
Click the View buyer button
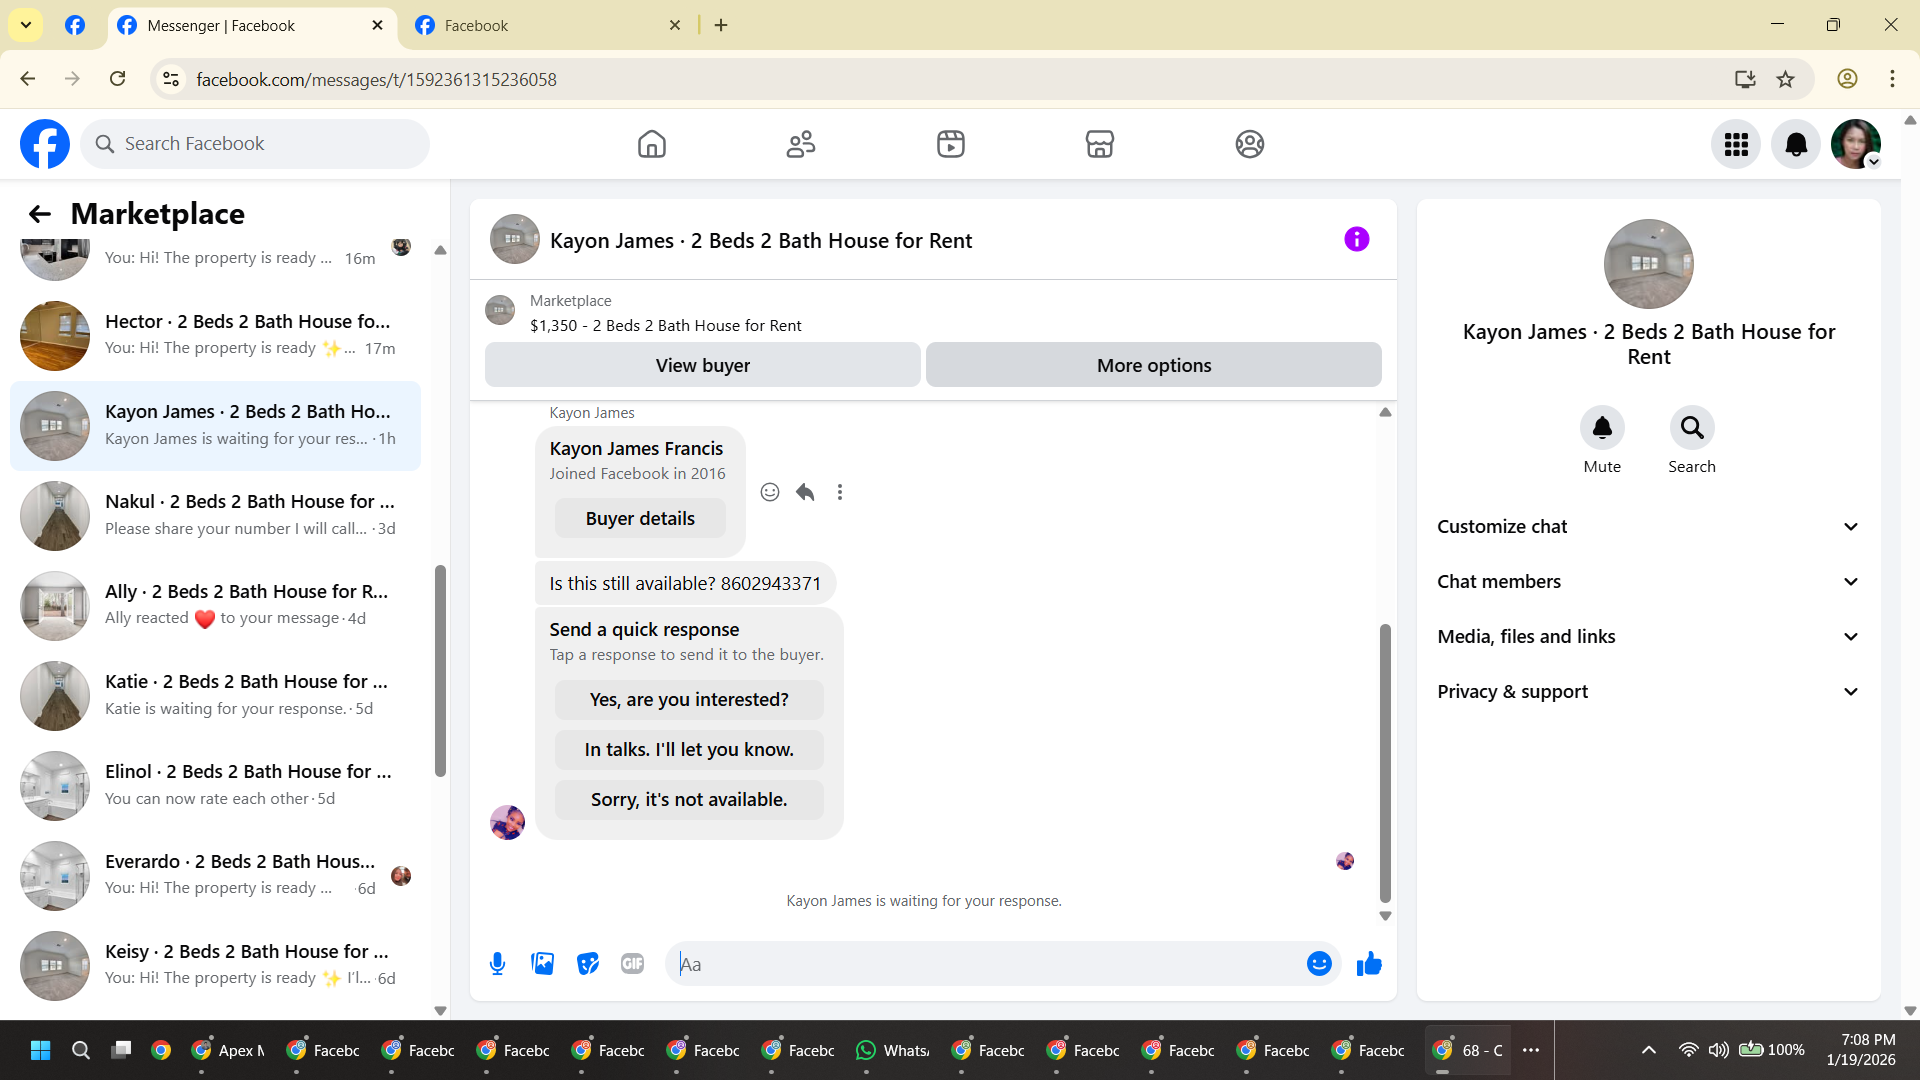click(702, 365)
